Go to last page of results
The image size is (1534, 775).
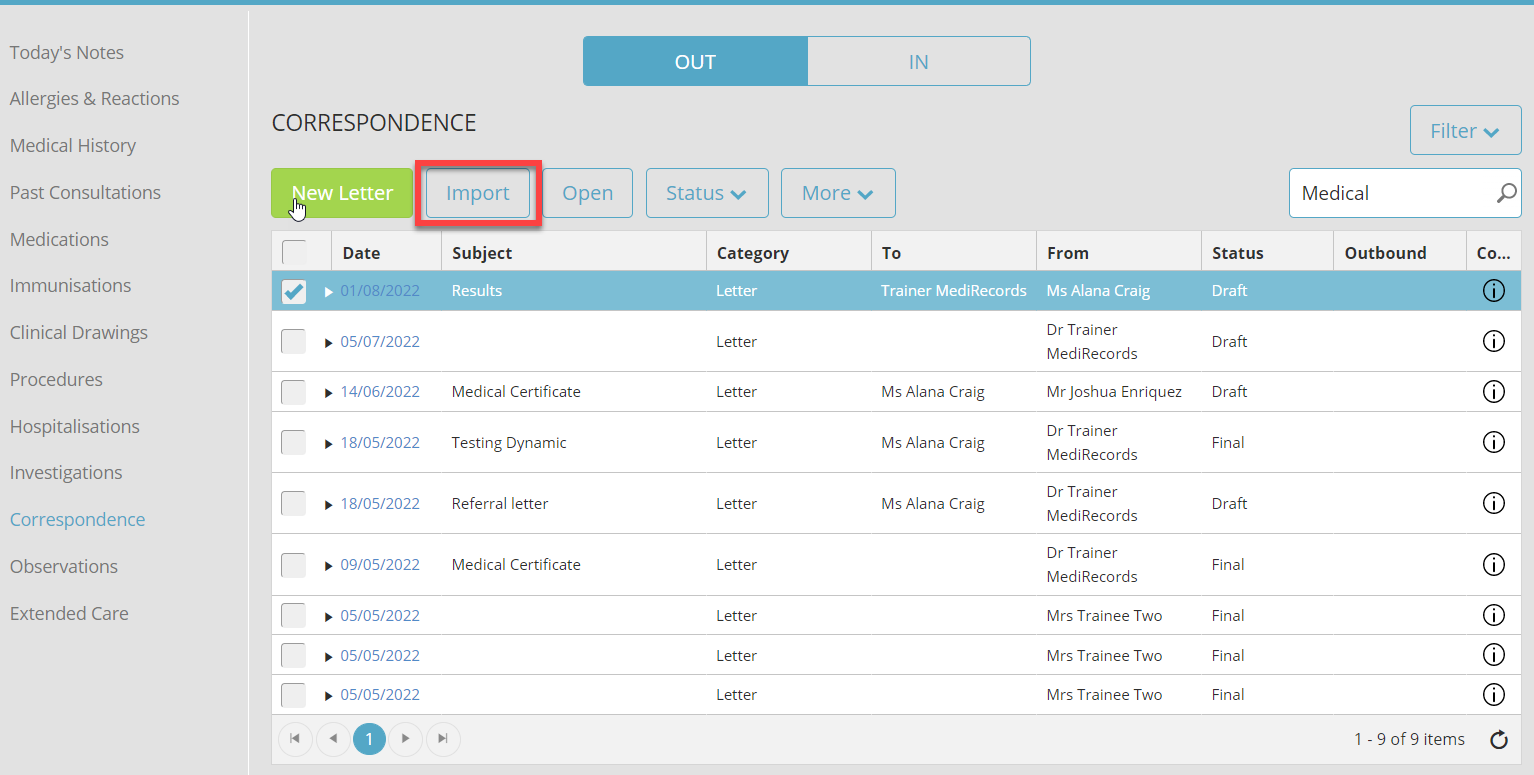(443, 739)
